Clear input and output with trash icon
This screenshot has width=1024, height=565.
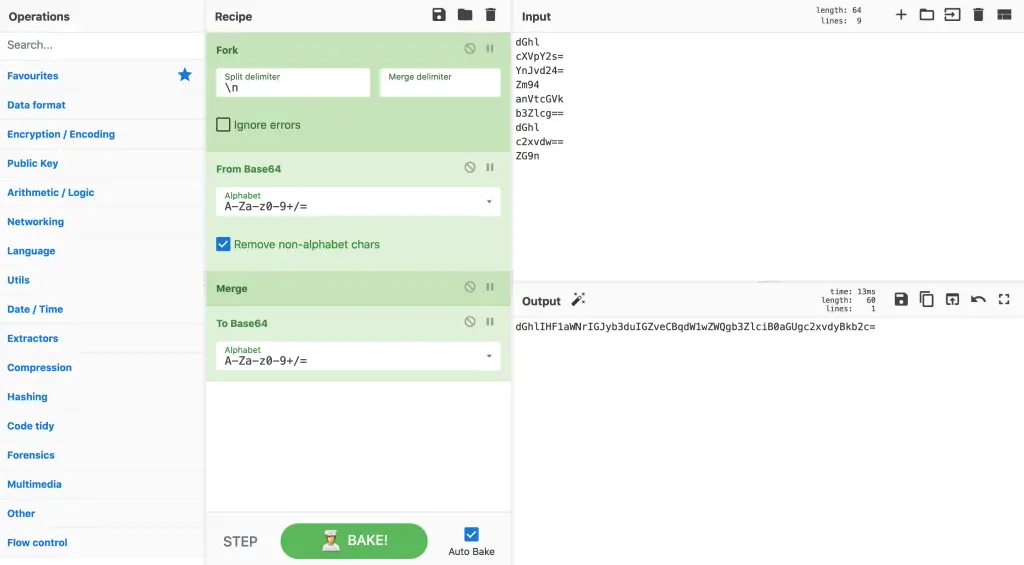(978, 15)
